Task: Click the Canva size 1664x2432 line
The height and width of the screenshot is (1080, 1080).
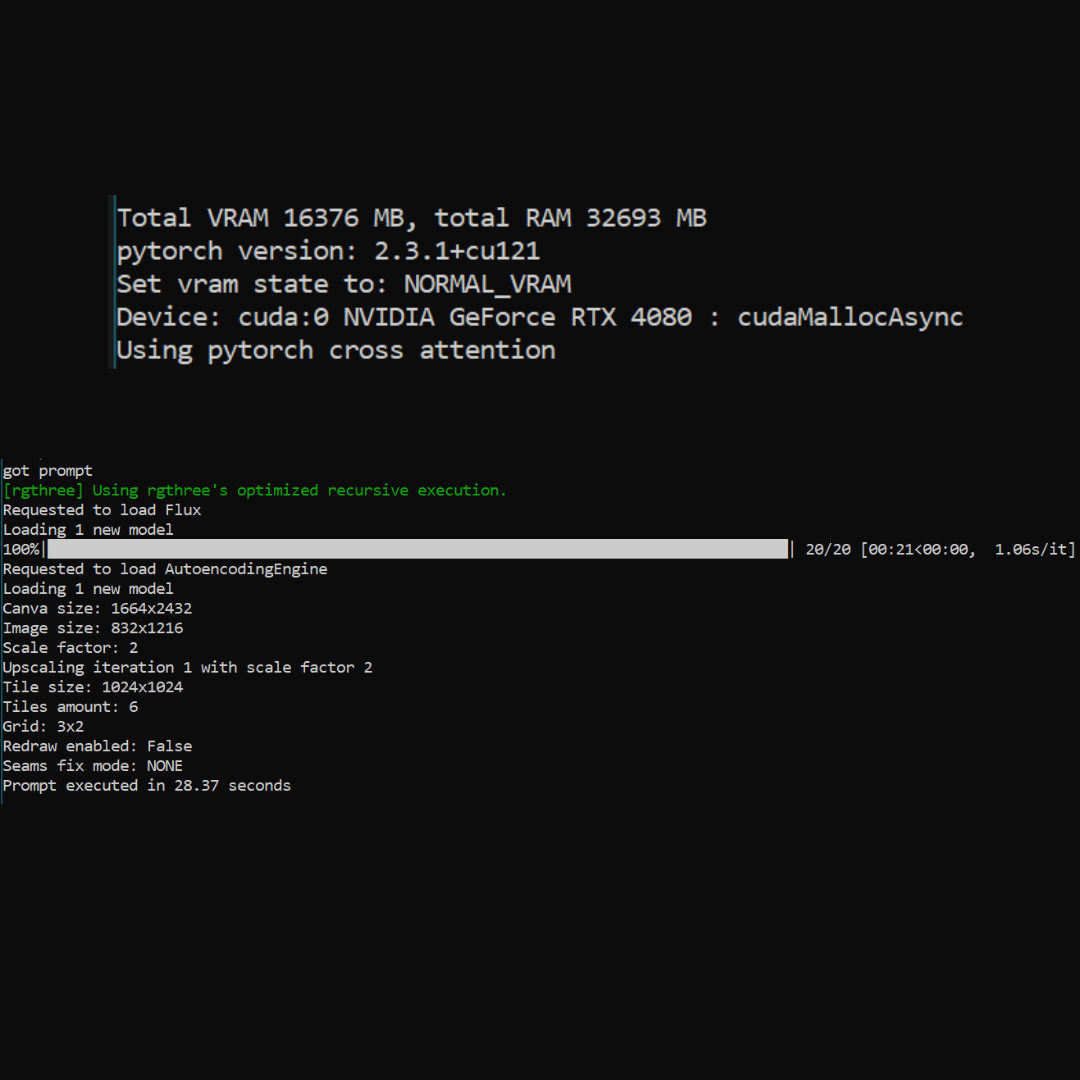Action: [x=97, y=608]
